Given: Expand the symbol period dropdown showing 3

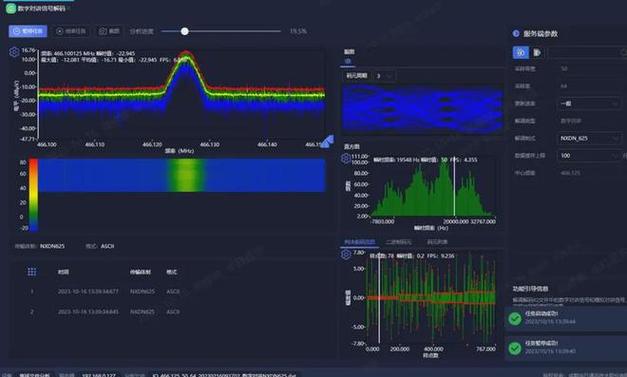Looking at the screenshot, I should pyautogui.click(x=383, y=76).
